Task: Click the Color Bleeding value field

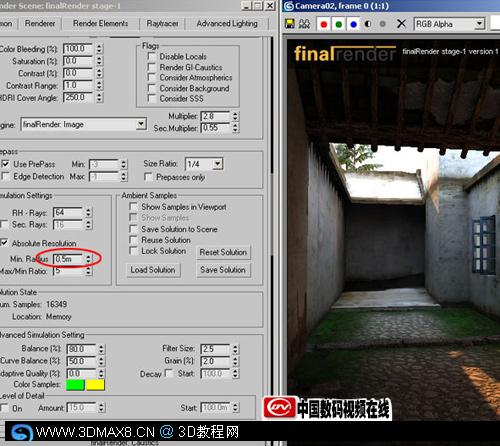Action: click(x=78, y=49)
